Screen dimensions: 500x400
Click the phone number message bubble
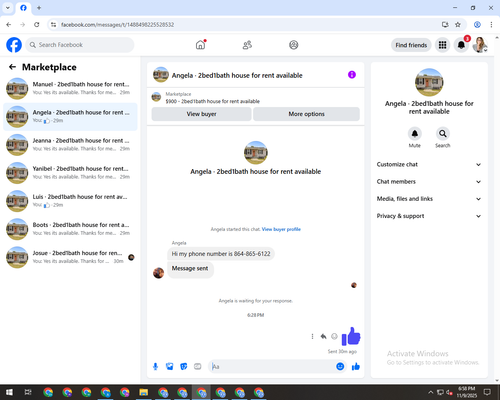221,254
